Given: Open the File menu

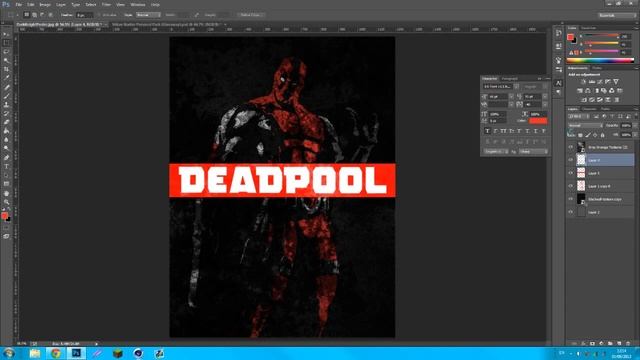Looking at the screenshot, I should 18,4.
